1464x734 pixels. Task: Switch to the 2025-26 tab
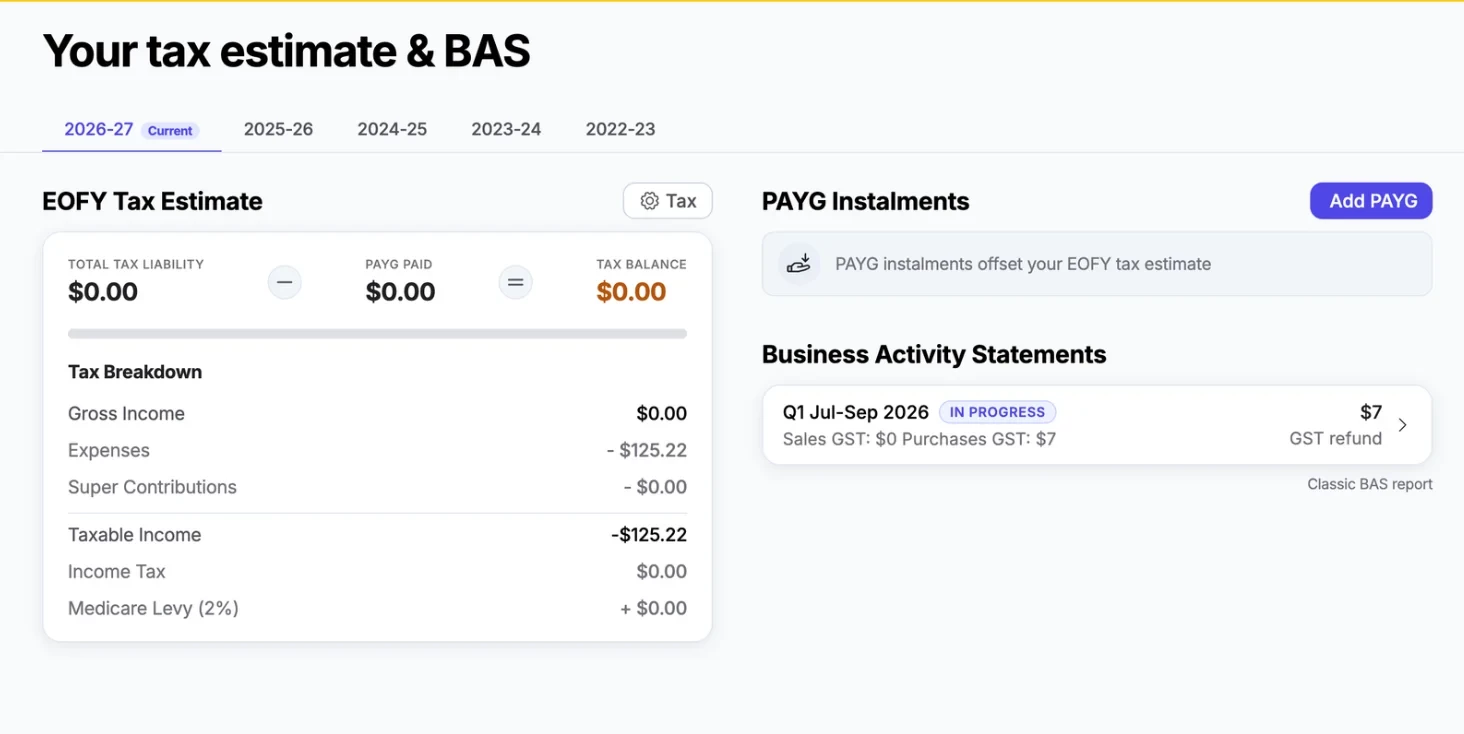click(278, 129)
